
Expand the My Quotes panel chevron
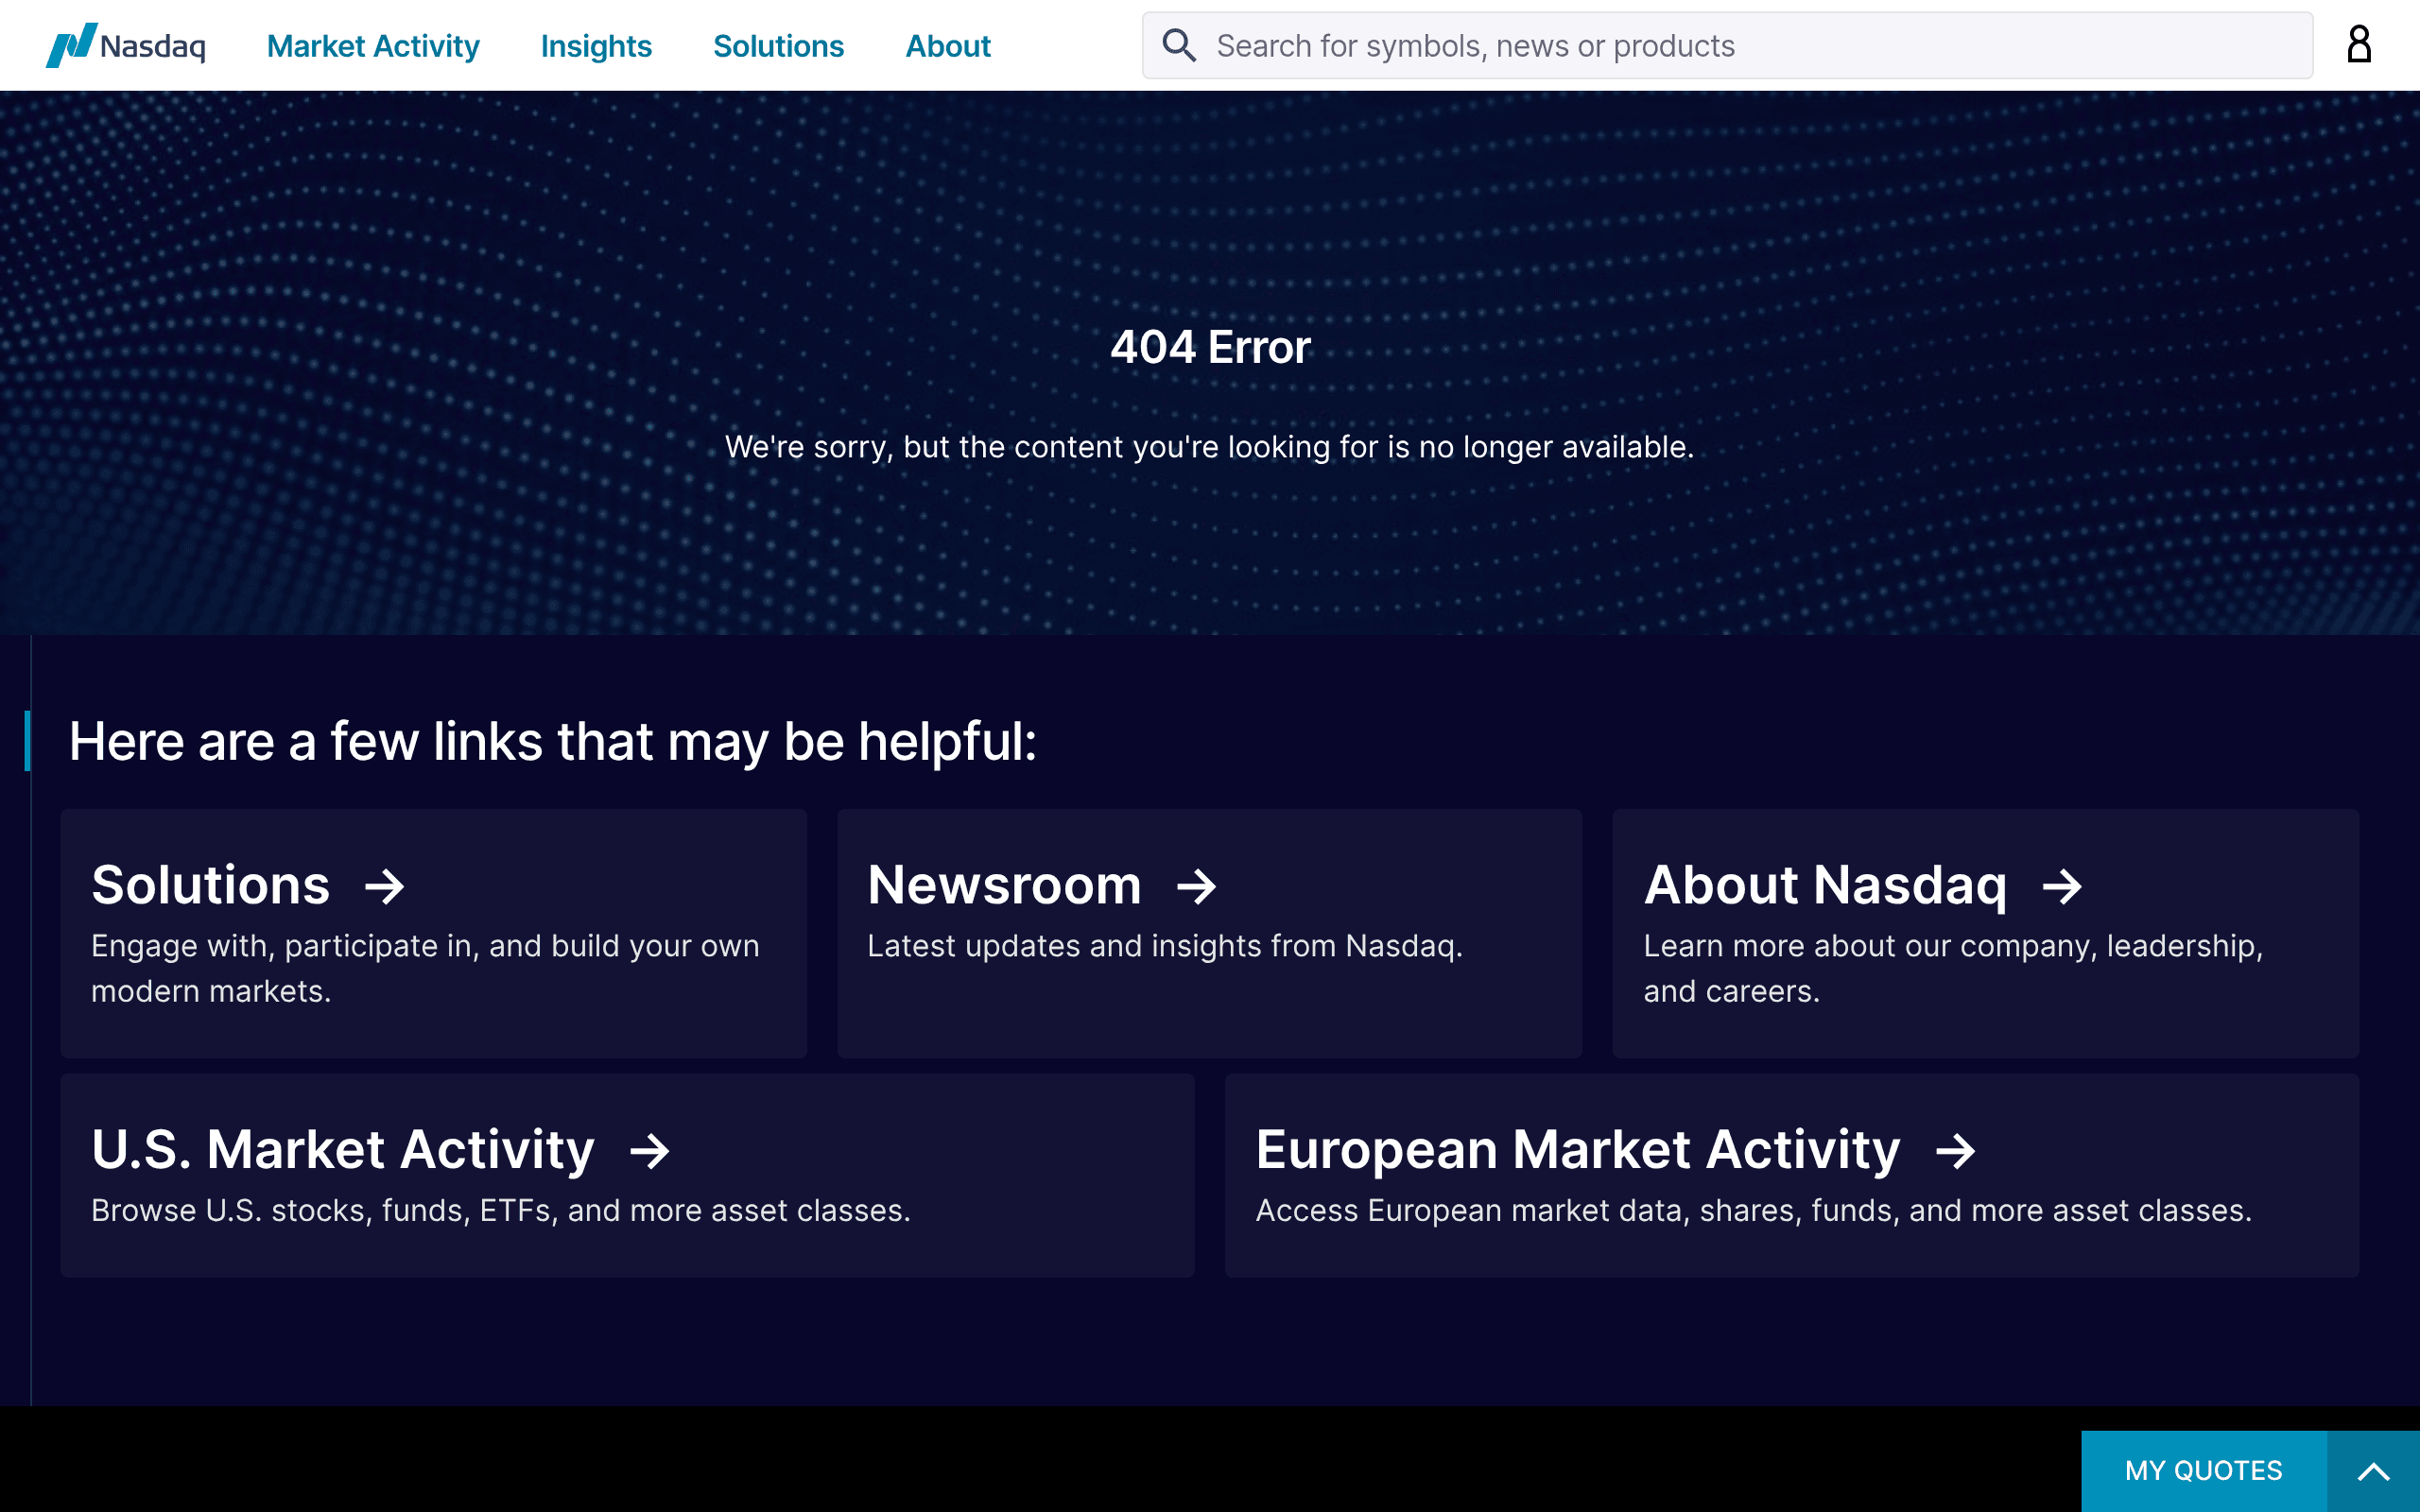[2373, 1471]
